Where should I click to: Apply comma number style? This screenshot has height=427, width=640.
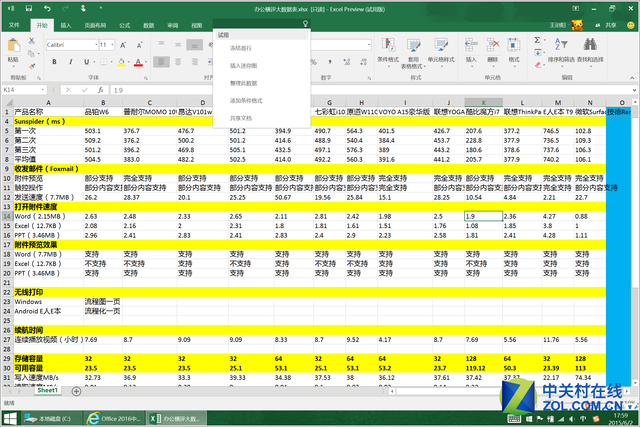pos(330,62)
